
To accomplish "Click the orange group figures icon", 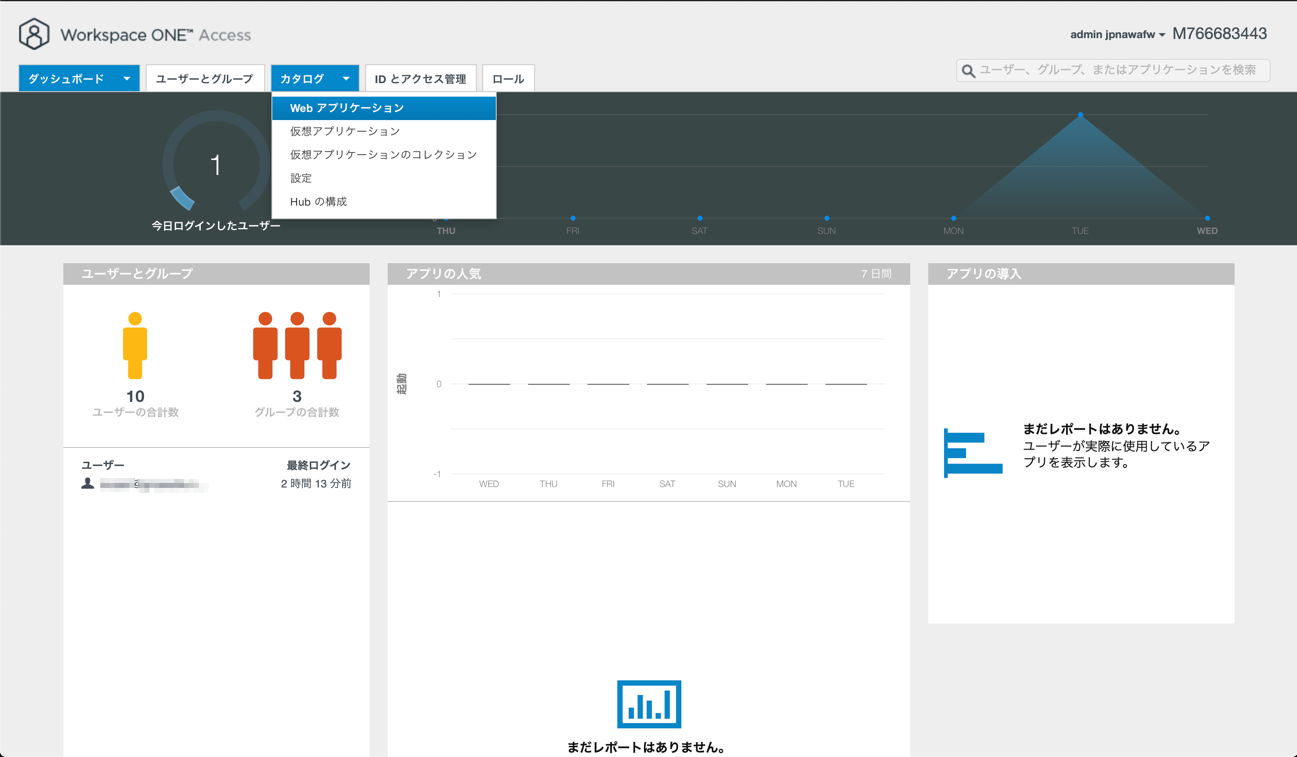I will [297, 345].
